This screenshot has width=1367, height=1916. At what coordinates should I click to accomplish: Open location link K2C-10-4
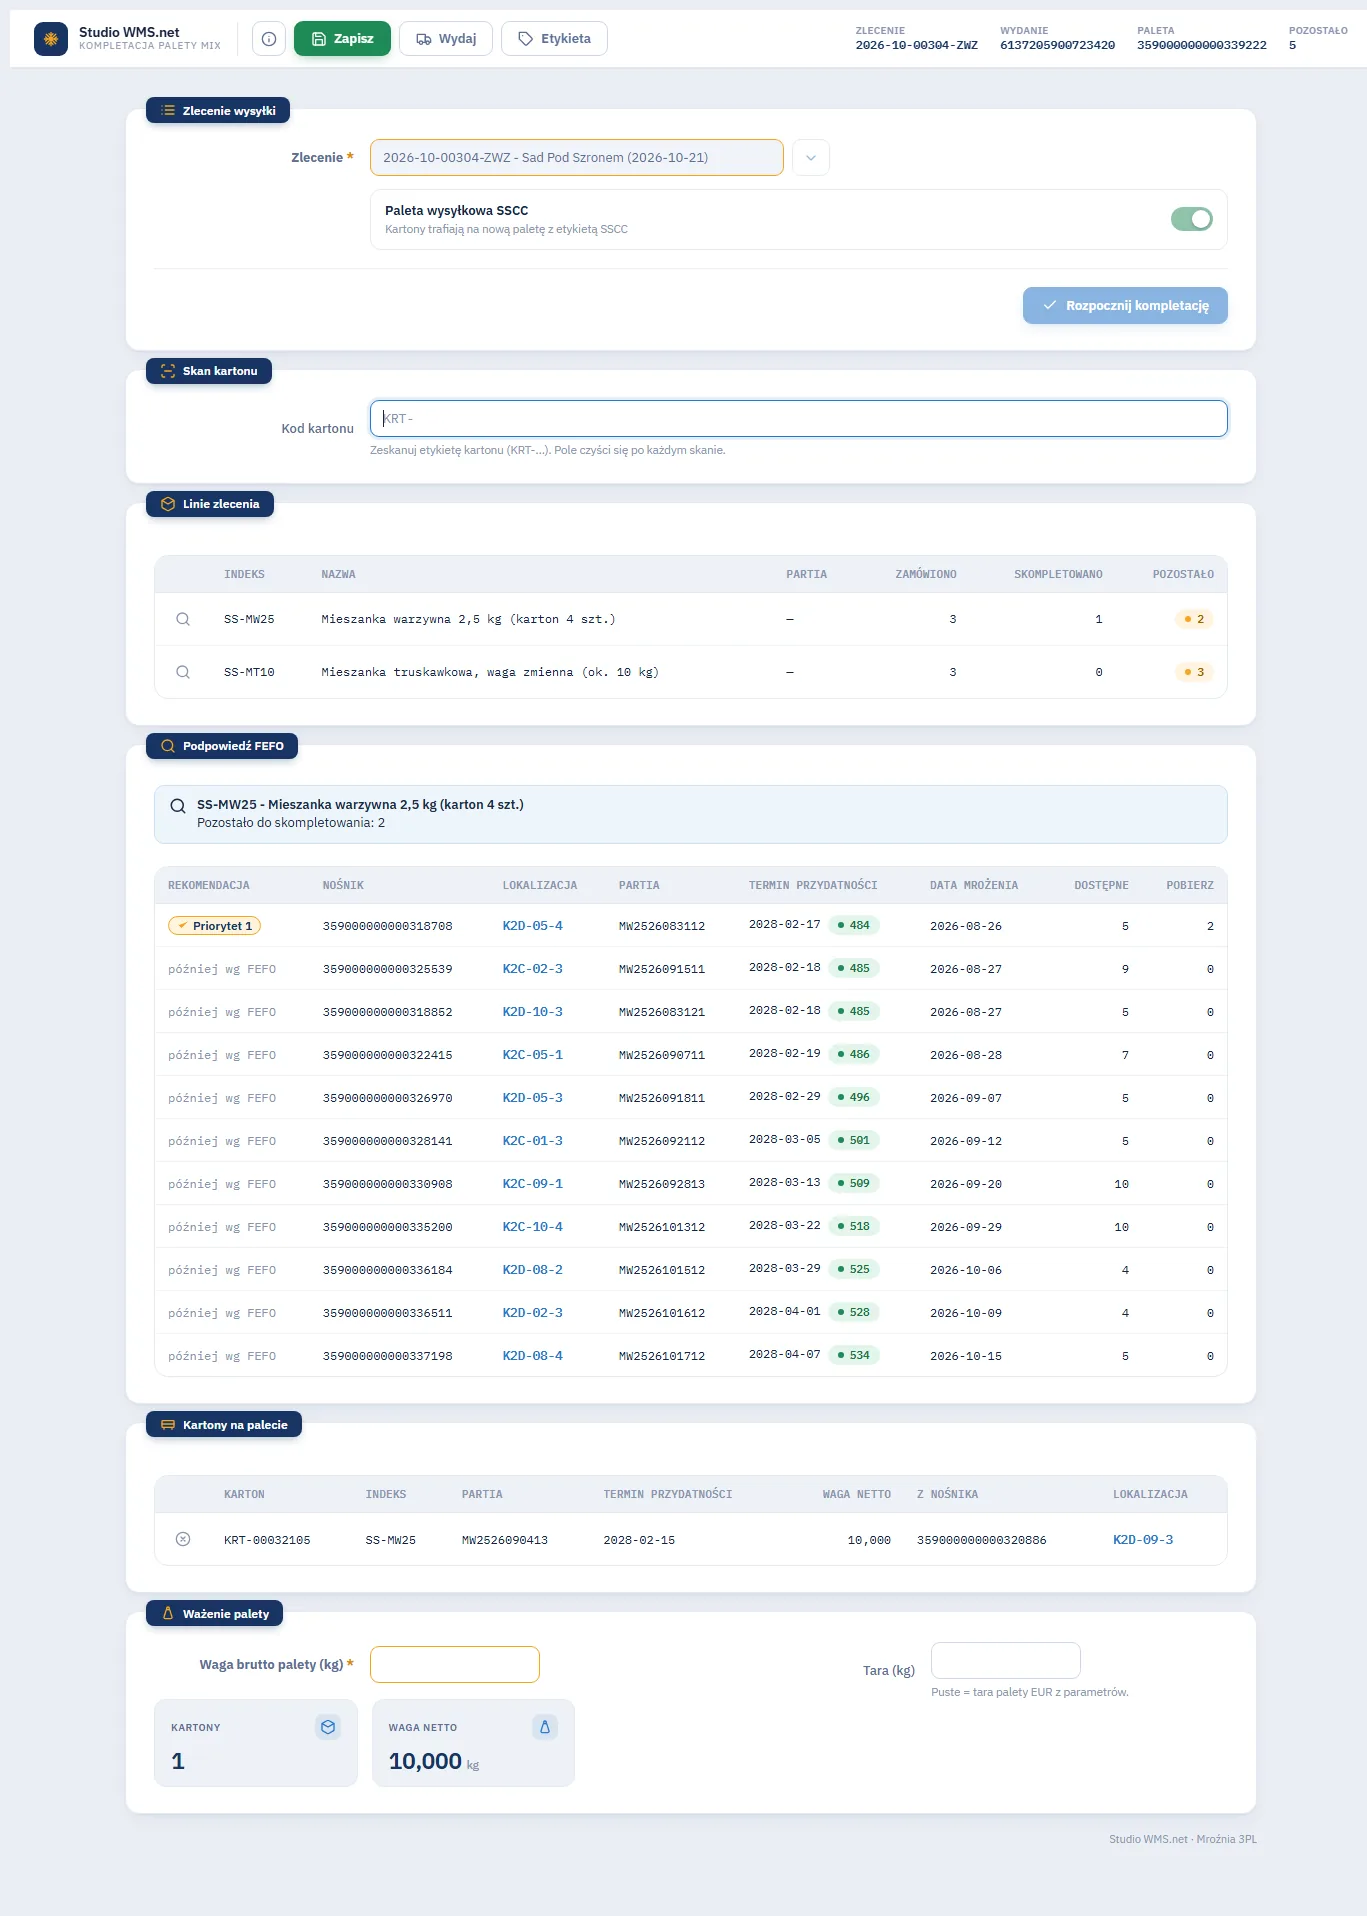[533, 1227]
